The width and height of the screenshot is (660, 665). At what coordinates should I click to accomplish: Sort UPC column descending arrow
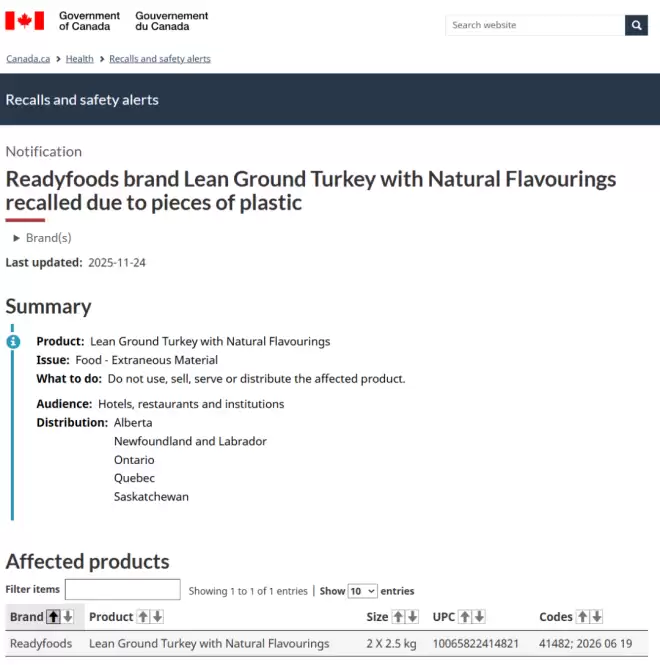479,616
